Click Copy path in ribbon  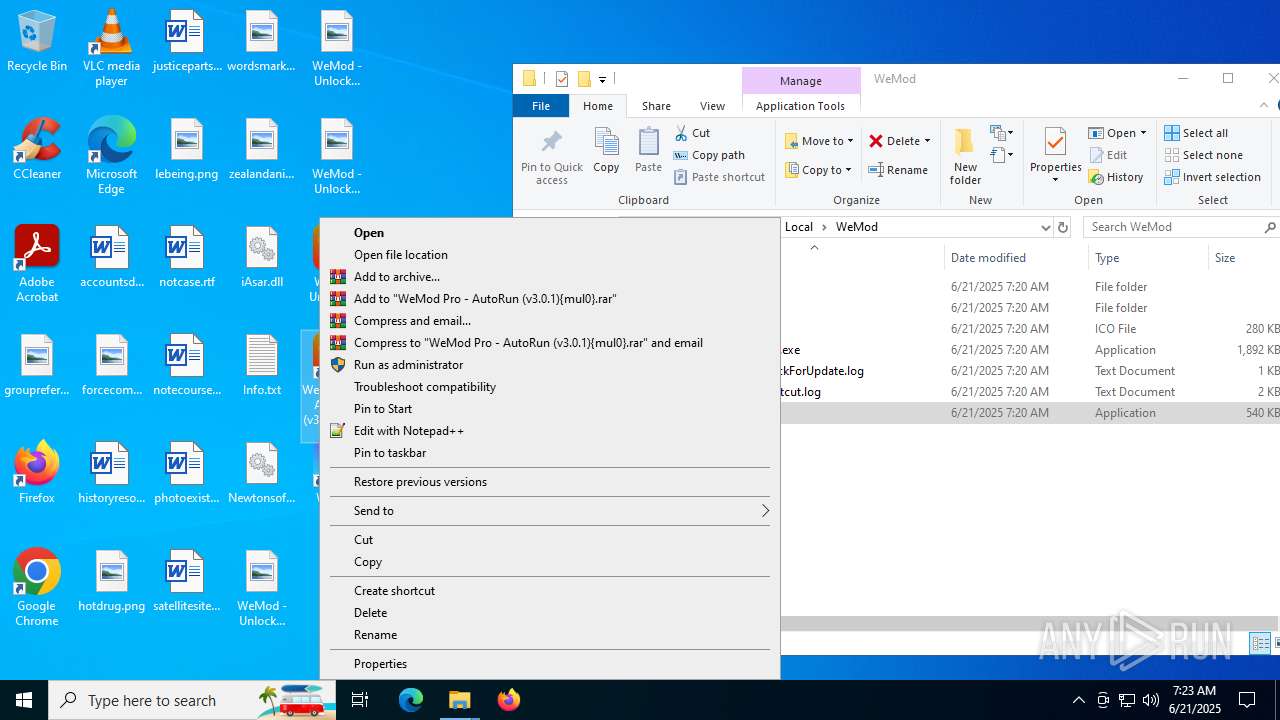pyautogui.click(x=709, y=155)
